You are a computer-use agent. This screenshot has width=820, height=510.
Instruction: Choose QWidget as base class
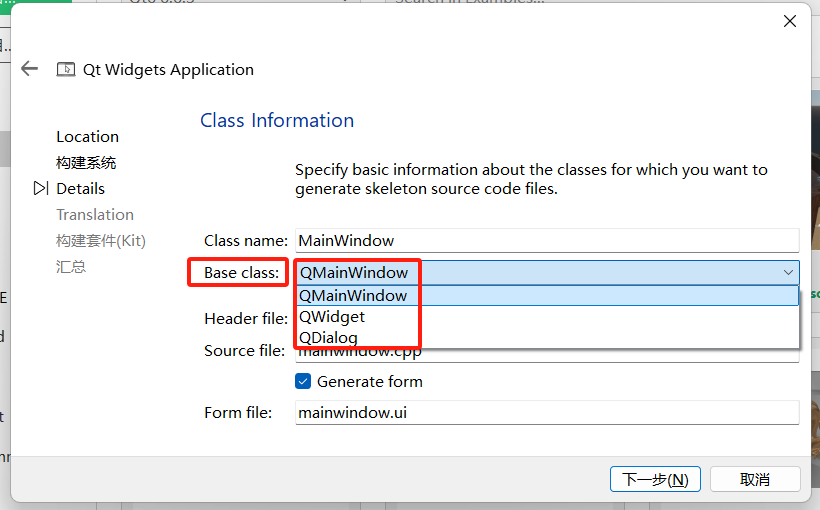click(x=547, y=316)
